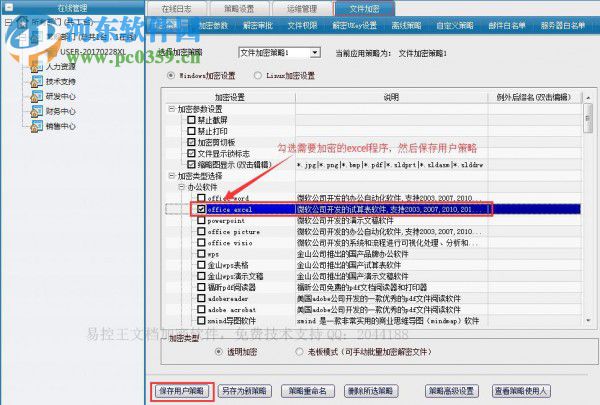Viewport: 600px width, 405px height.
Task: Click the 另存为新策略 button
Action: (245, 391)
